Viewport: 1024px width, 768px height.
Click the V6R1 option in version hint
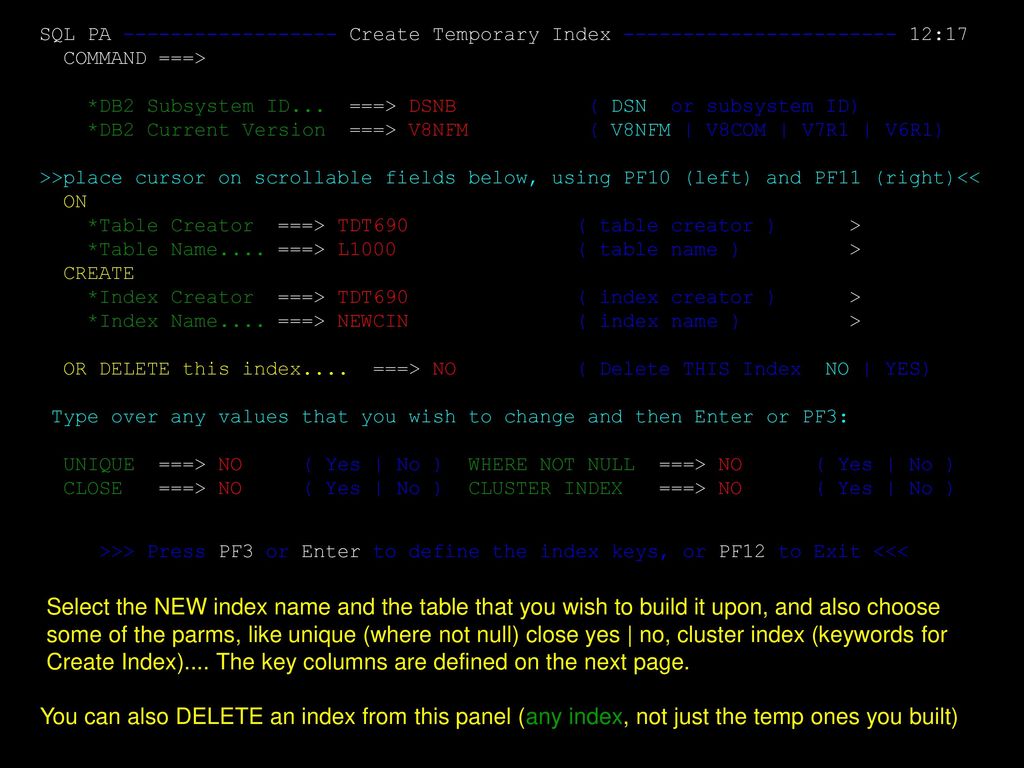pyautogui.click(x=908, y=130)
